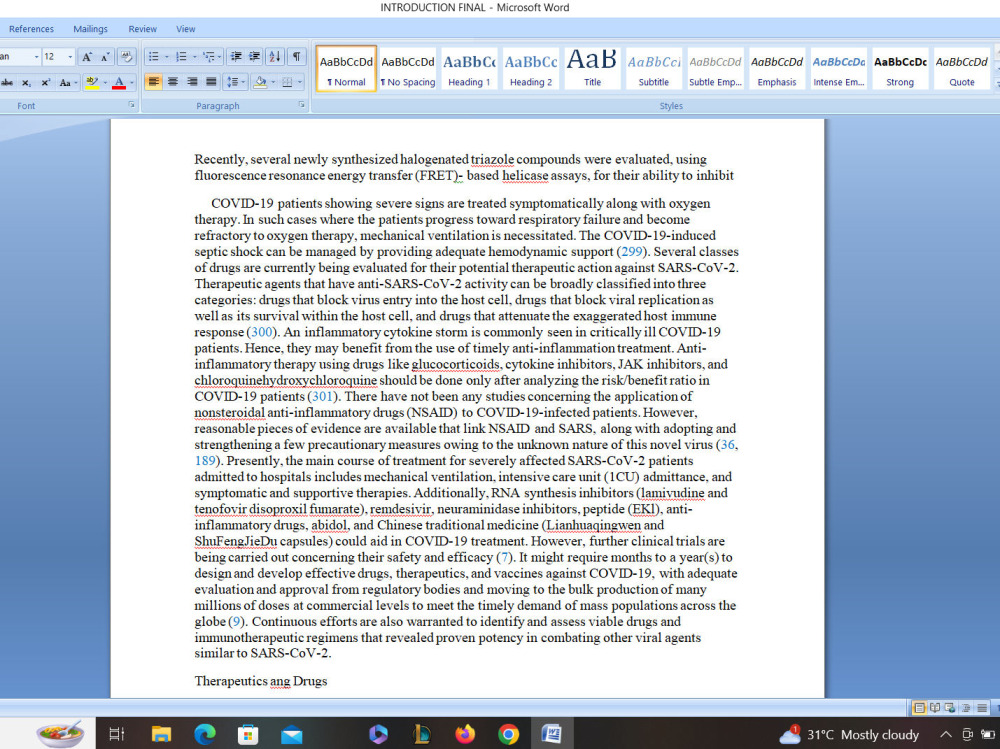Align text to the left
Screen dimensions: 1000x749
pyautogui.click(x=153, y=82)
